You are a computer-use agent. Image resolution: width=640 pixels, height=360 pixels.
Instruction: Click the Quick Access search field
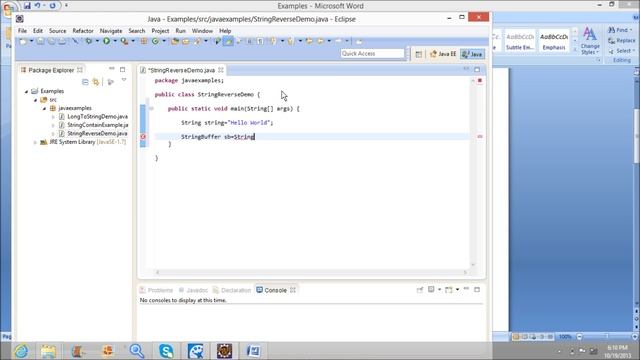(372, 53)
